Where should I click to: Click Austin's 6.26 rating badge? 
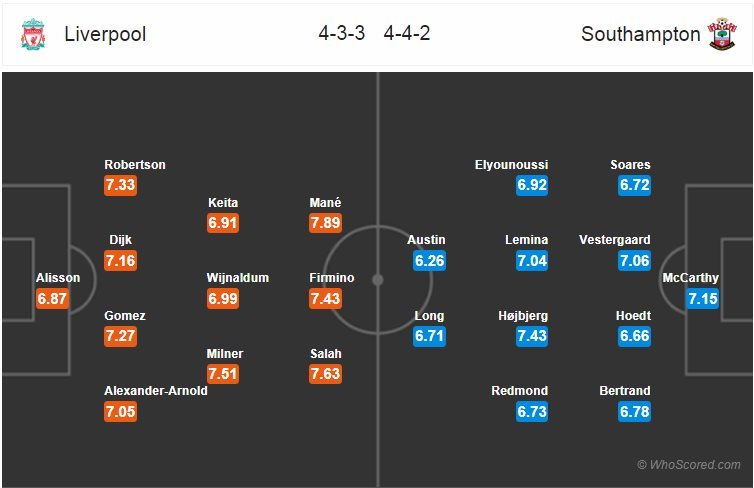[x=430, y=261]
